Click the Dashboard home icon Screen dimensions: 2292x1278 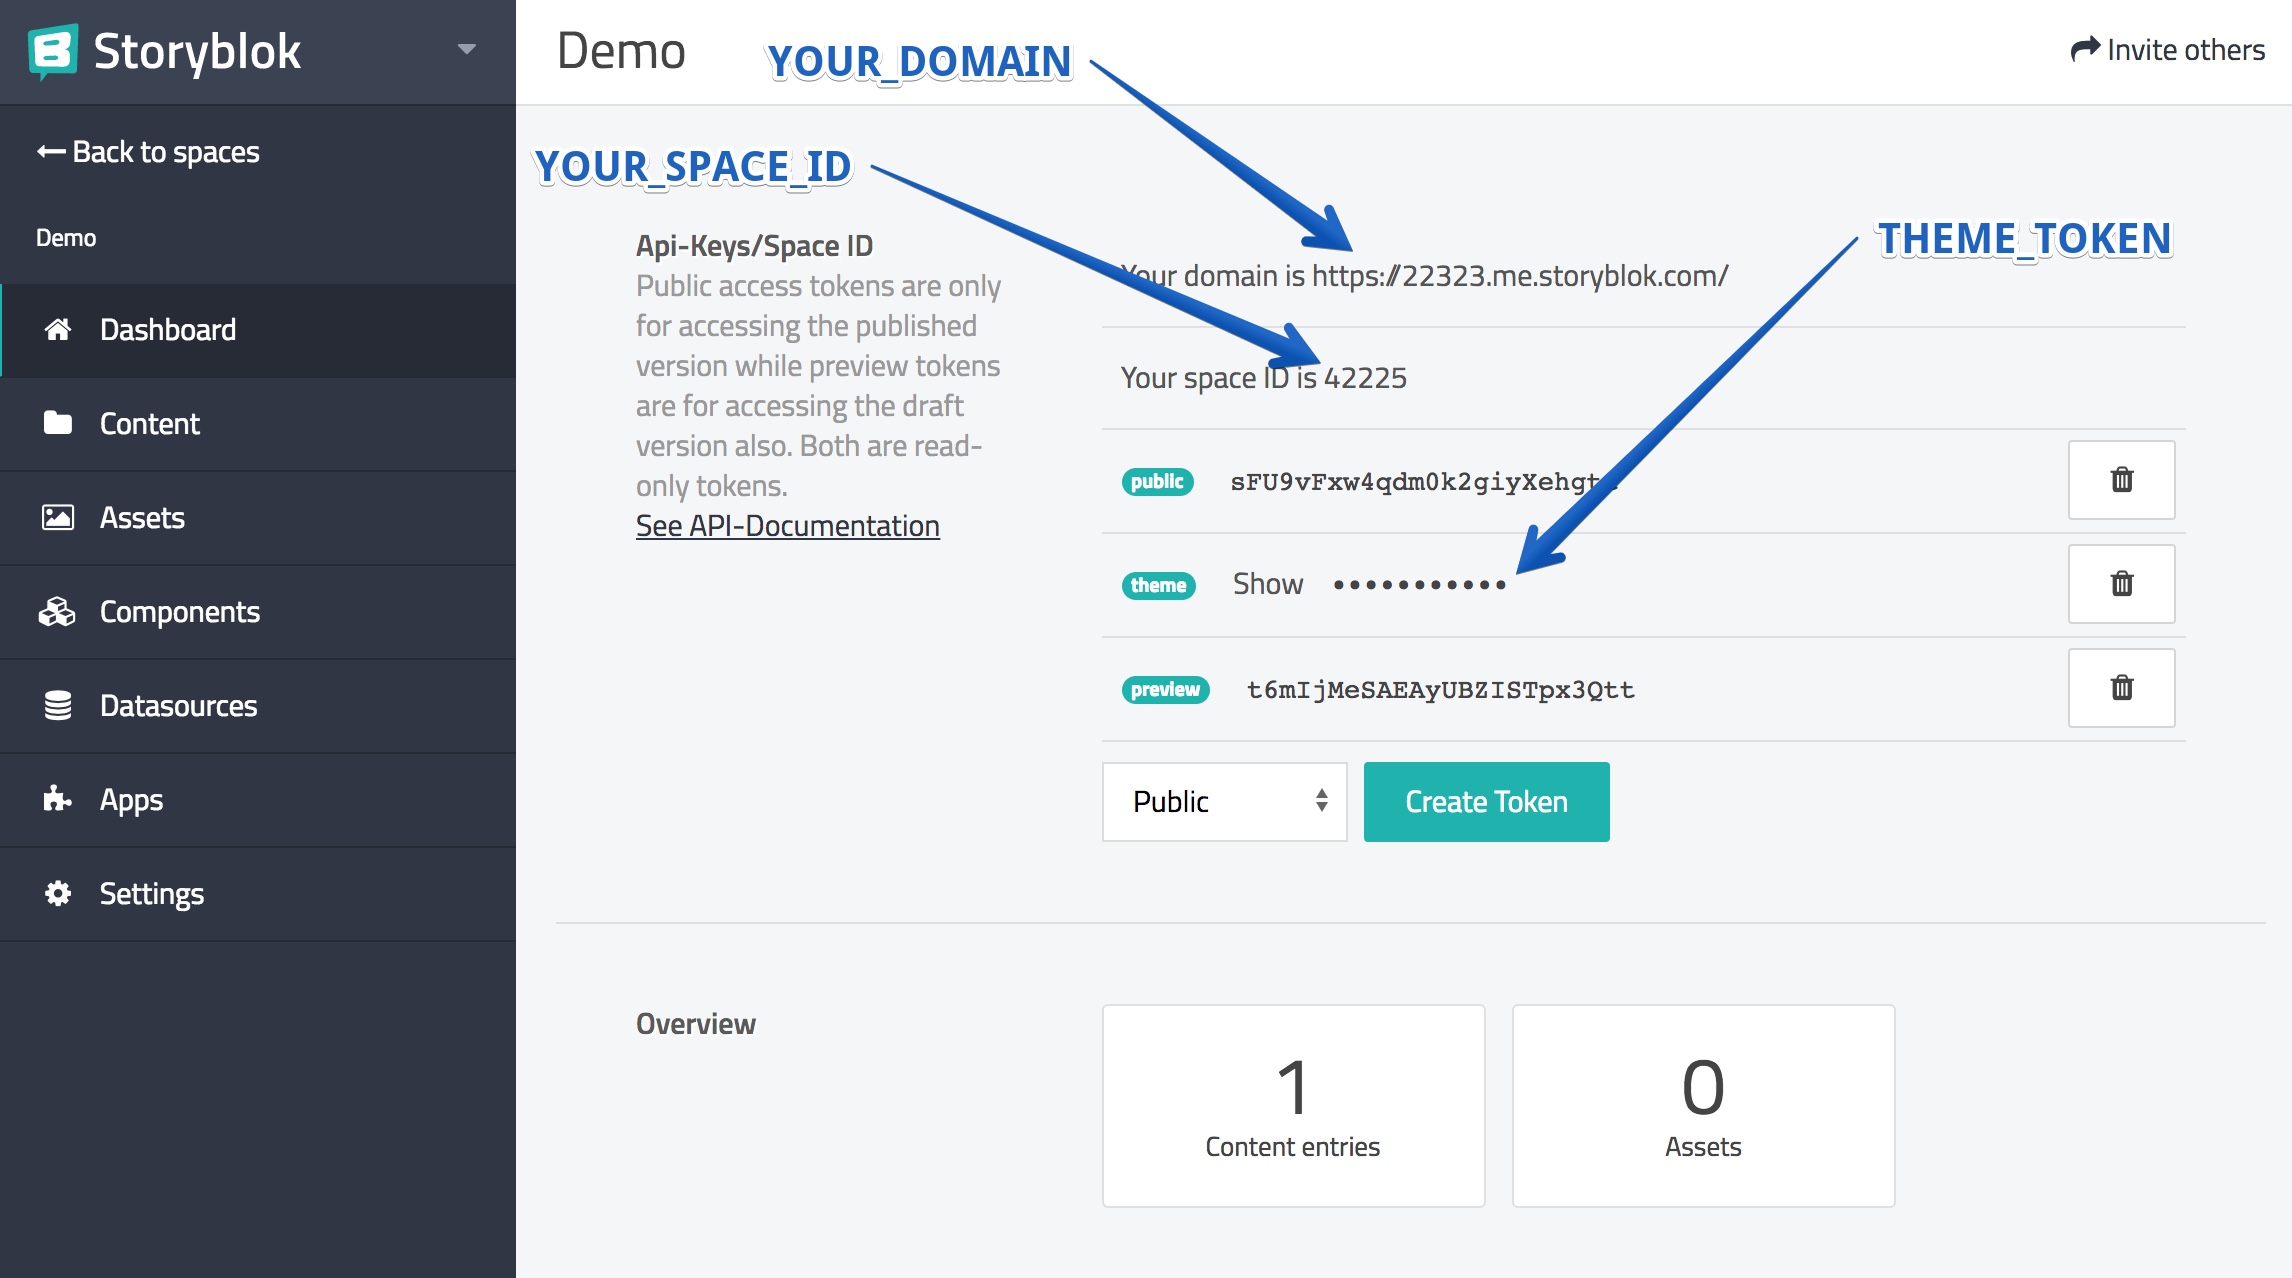[x=58, y=329]
